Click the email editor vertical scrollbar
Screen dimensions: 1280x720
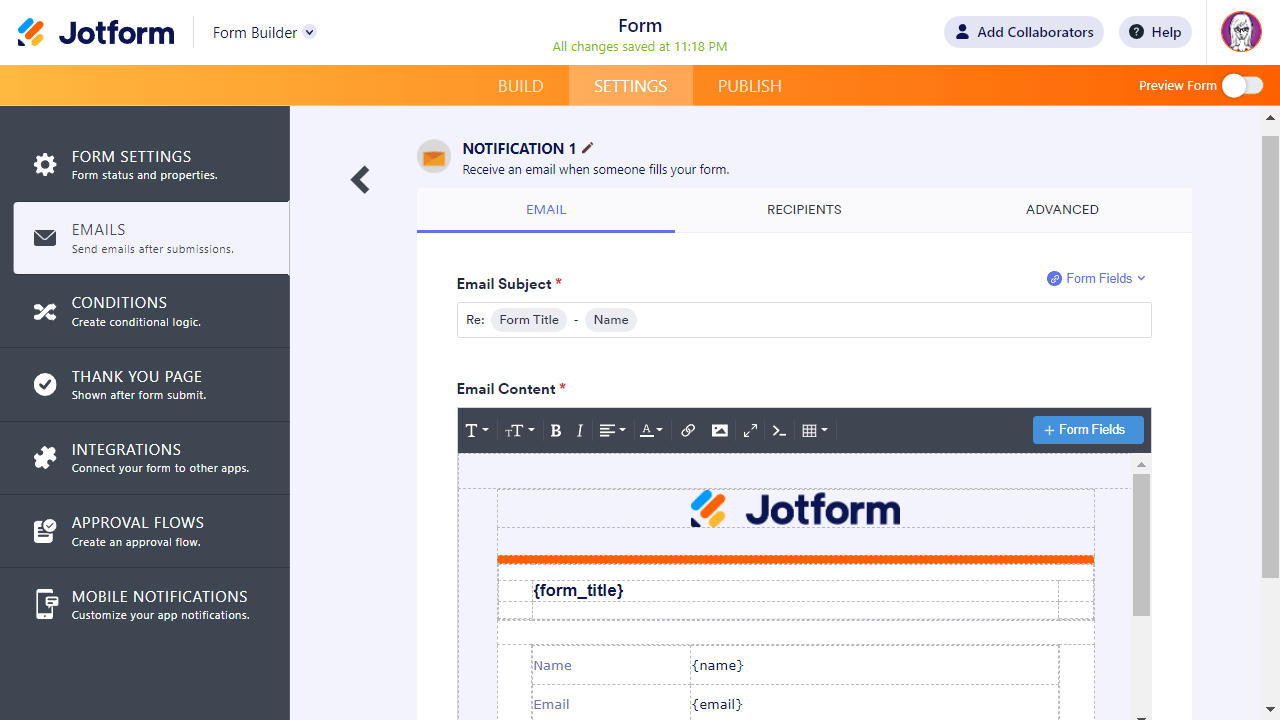pyautogui.click(x=1141, y=545)
